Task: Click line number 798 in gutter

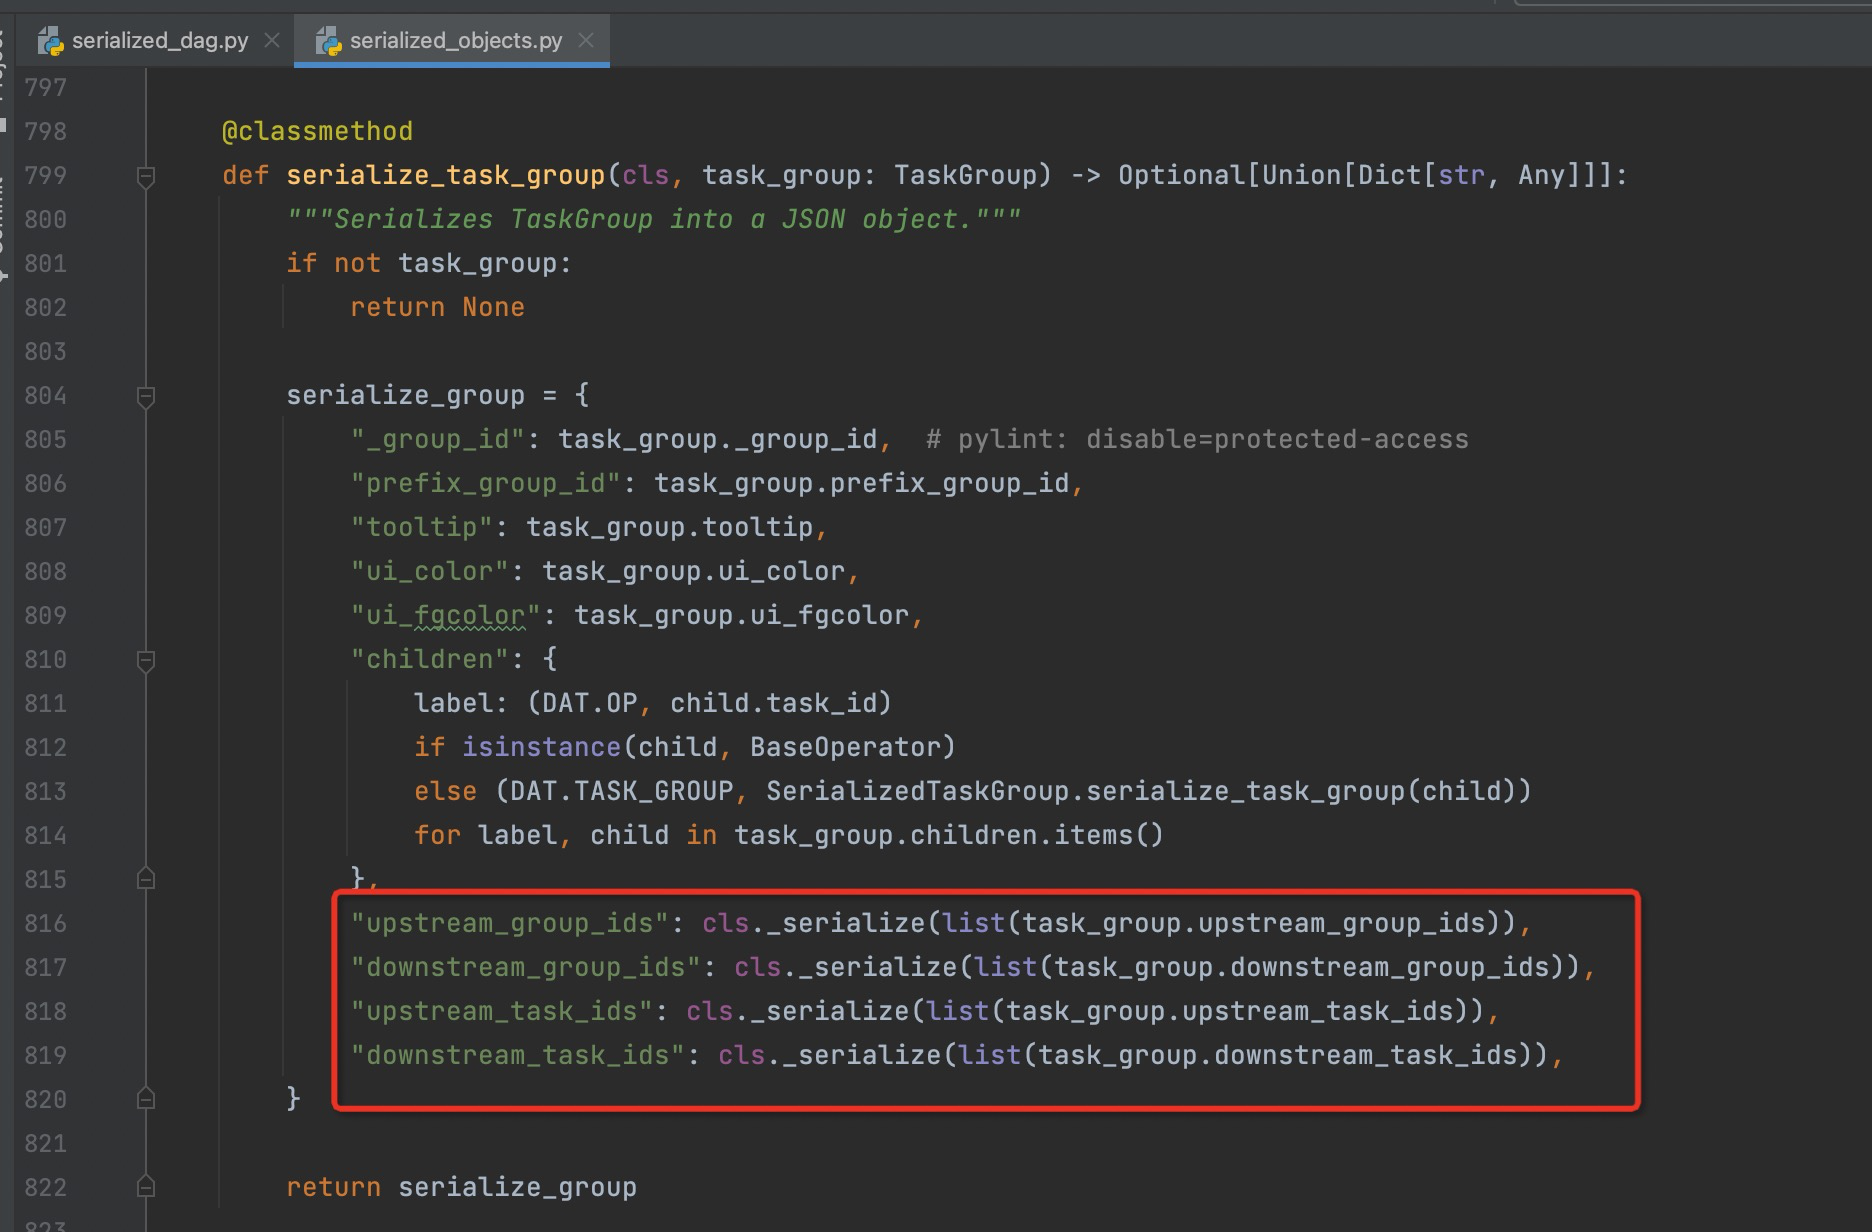Action: coord(46,131)
